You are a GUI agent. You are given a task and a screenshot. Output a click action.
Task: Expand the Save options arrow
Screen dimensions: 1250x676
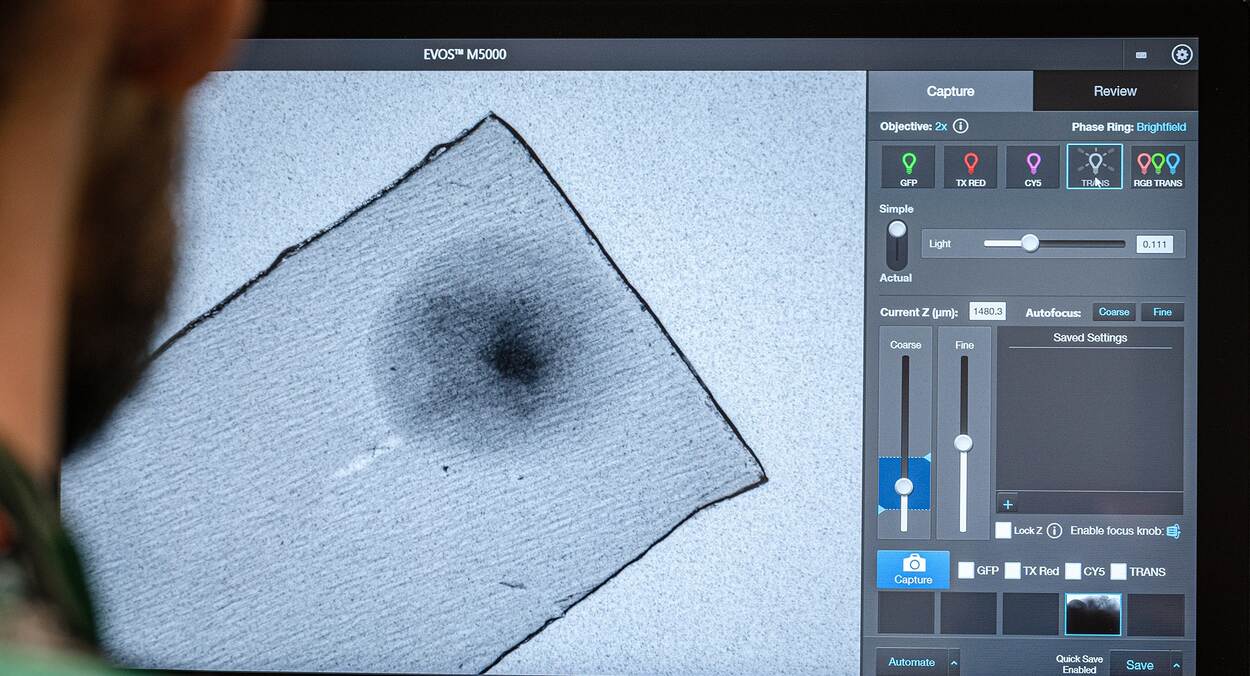[x=1176, y=665]
